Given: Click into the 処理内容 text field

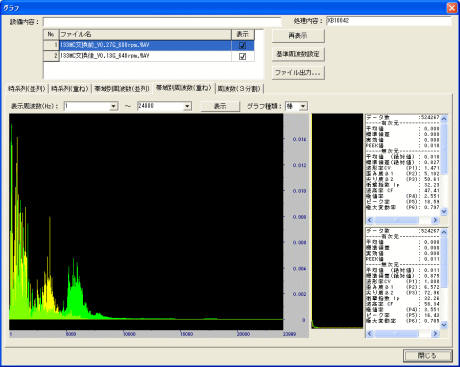Looking at the screenshot, I should point(389,21).
